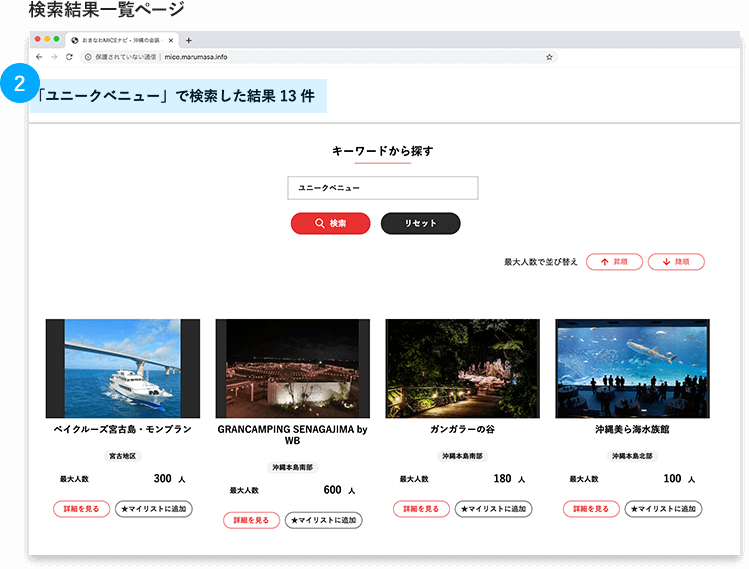Click the 180 人 capacity value
The width and height of the screenshot is (749, 569).
(509, 479)
